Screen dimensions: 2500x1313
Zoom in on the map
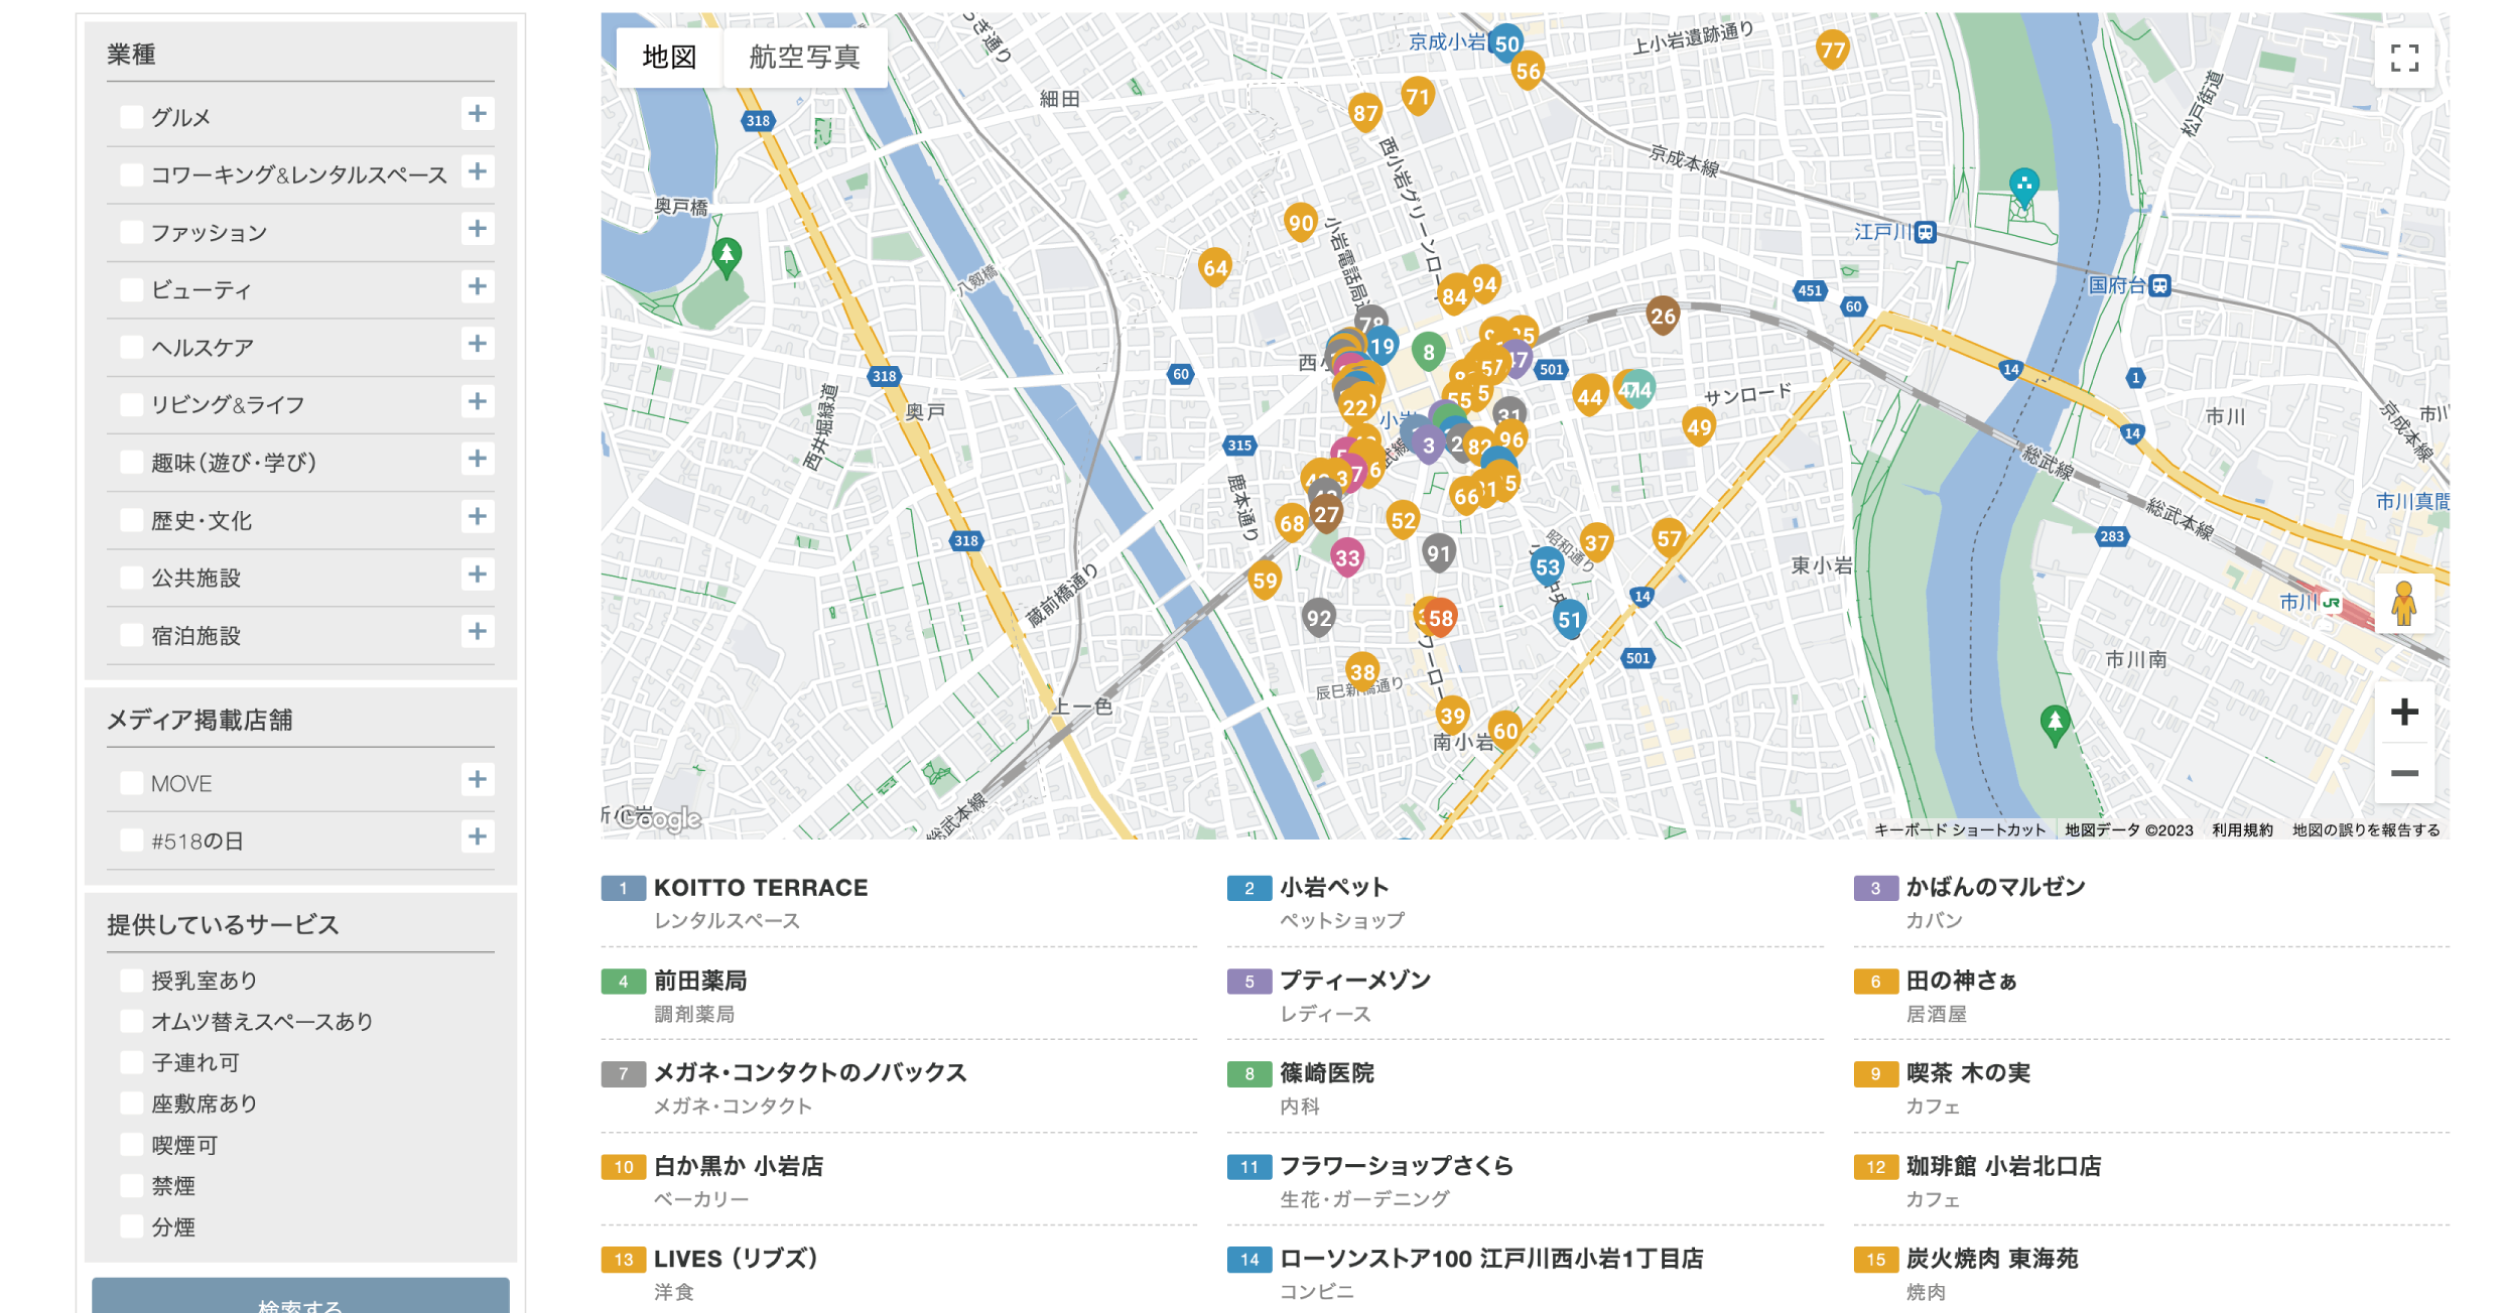[x=2403, y=713]
